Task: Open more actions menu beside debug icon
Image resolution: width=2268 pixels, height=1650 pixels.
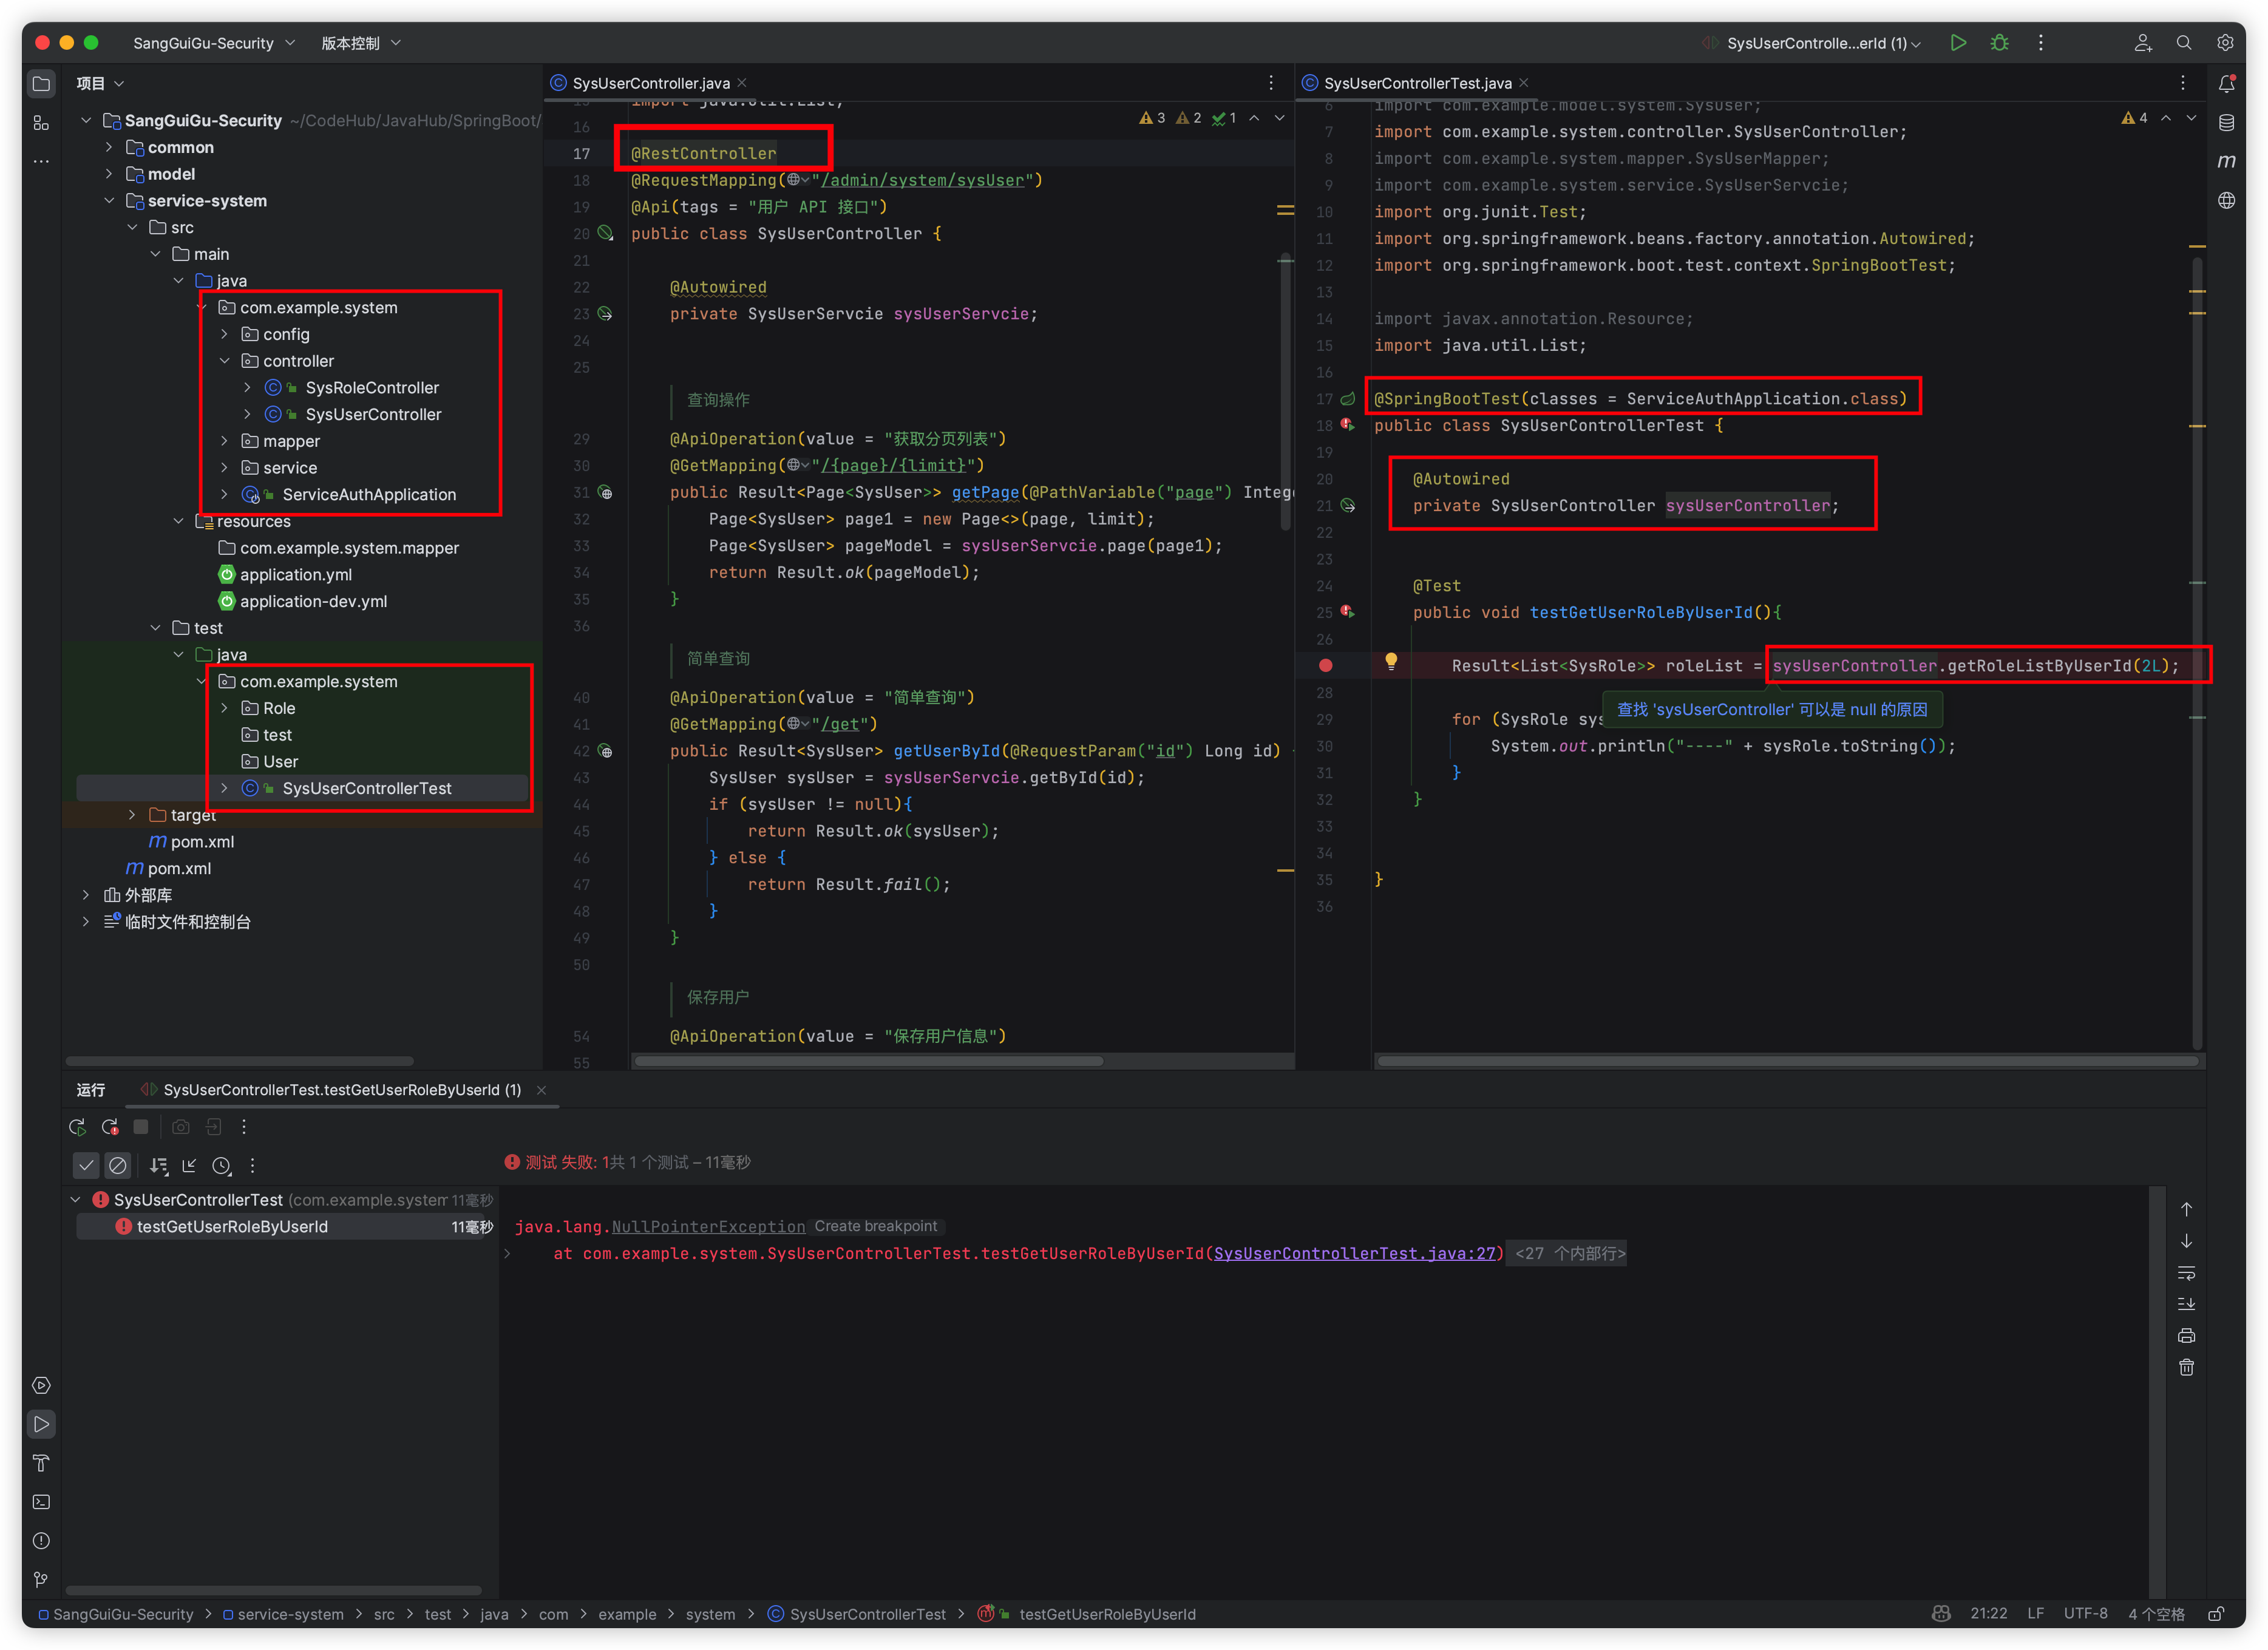Action: coord(2041,43)
